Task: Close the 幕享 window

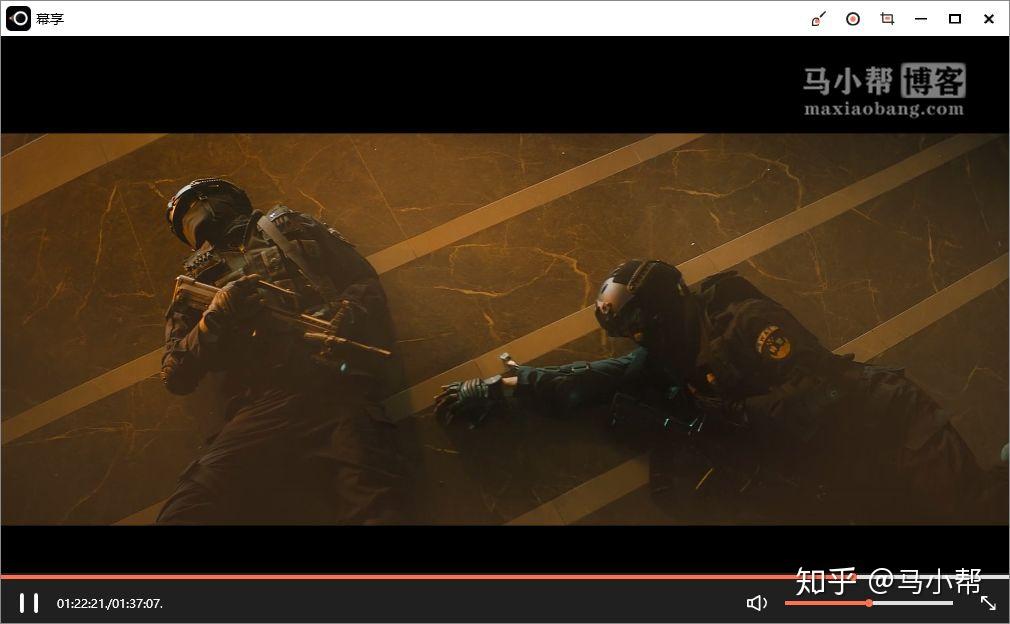Action: (989, 19)
